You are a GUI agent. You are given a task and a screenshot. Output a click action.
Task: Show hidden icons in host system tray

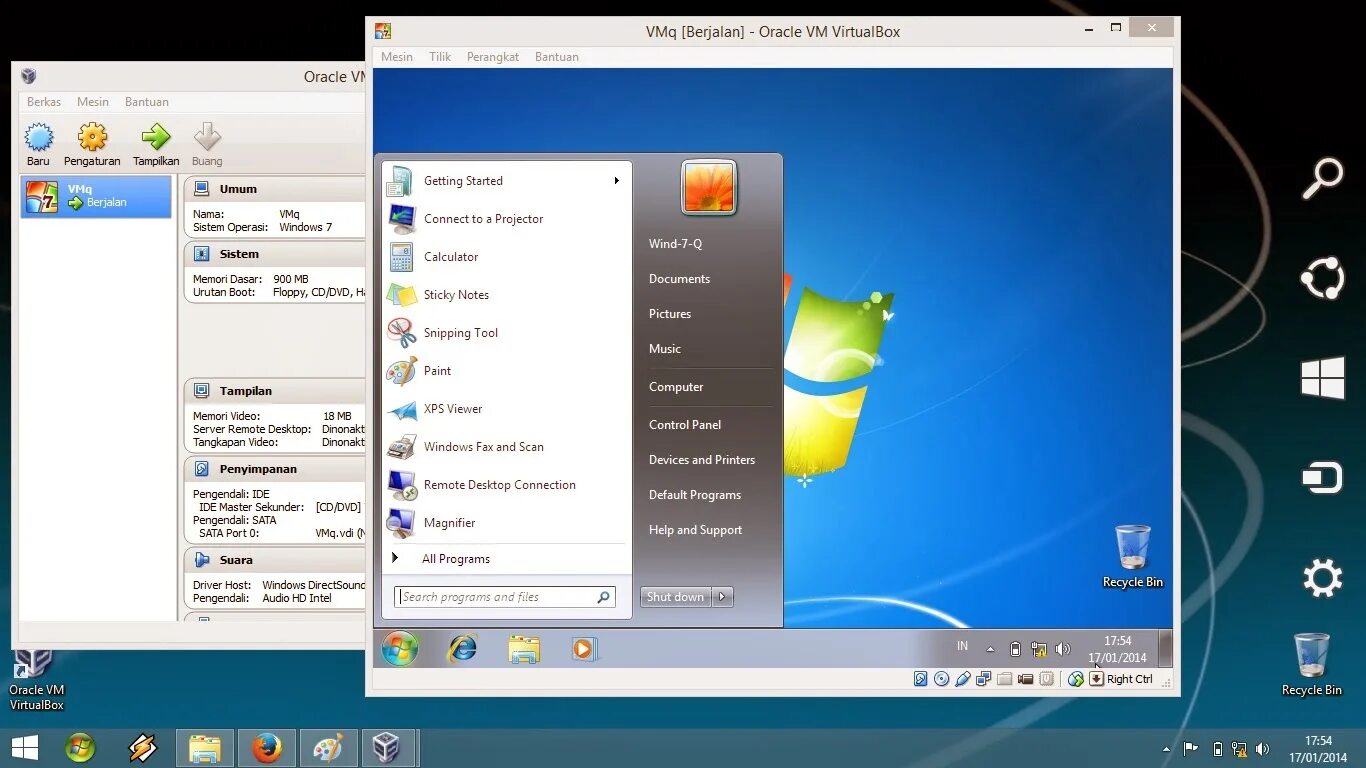(x=1166, y=749)
